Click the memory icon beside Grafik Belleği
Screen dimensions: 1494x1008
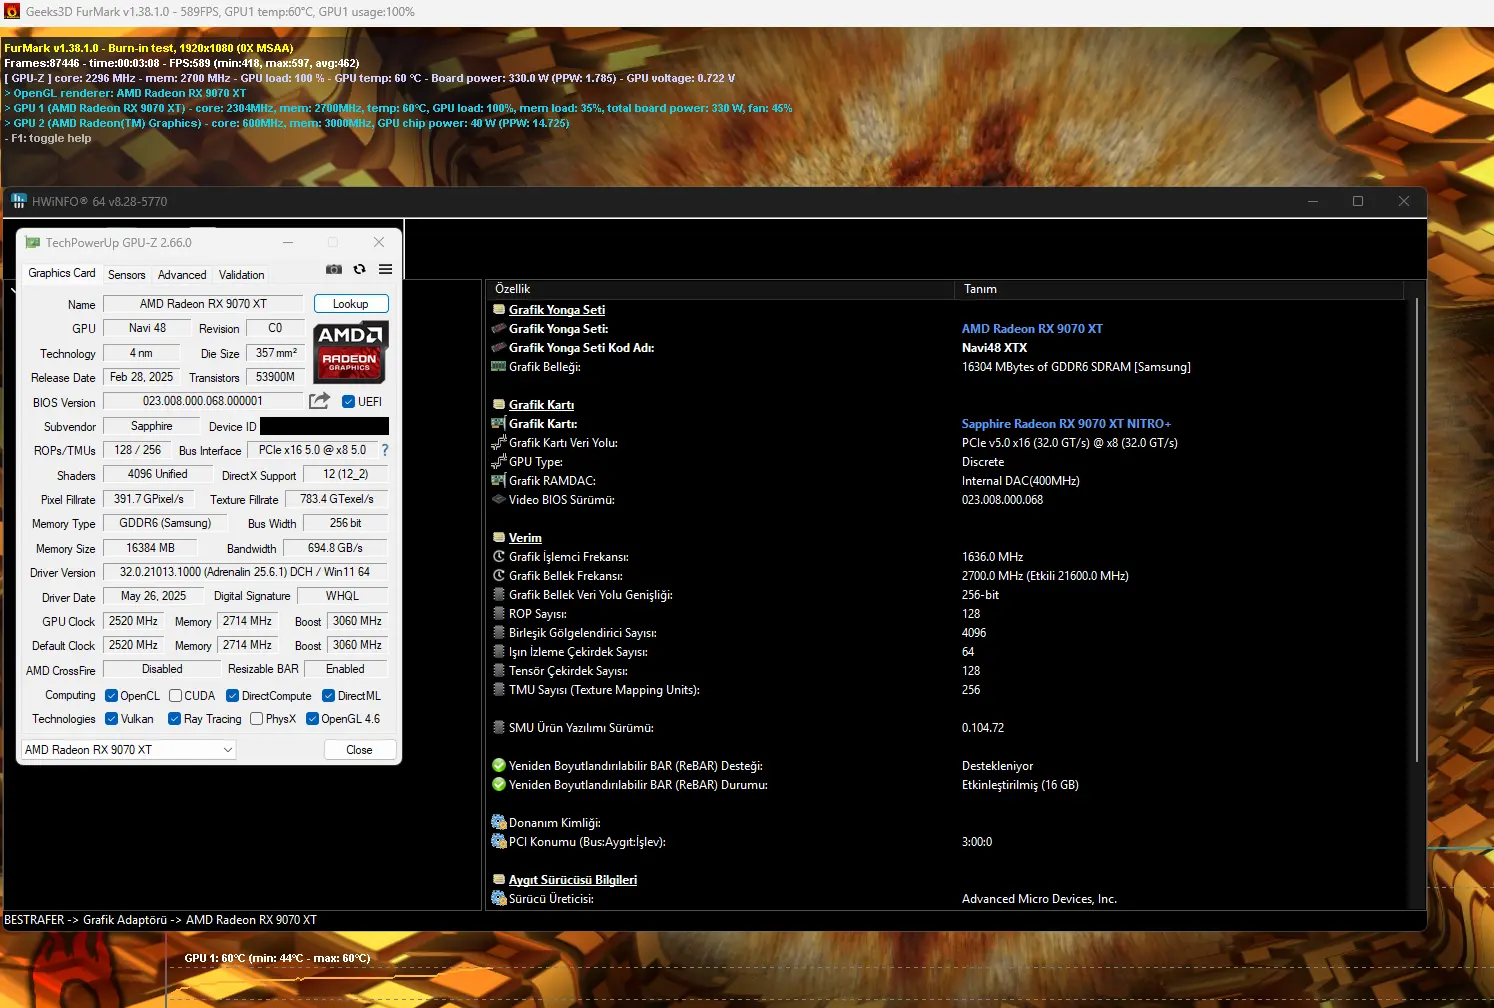click(499, 366)
